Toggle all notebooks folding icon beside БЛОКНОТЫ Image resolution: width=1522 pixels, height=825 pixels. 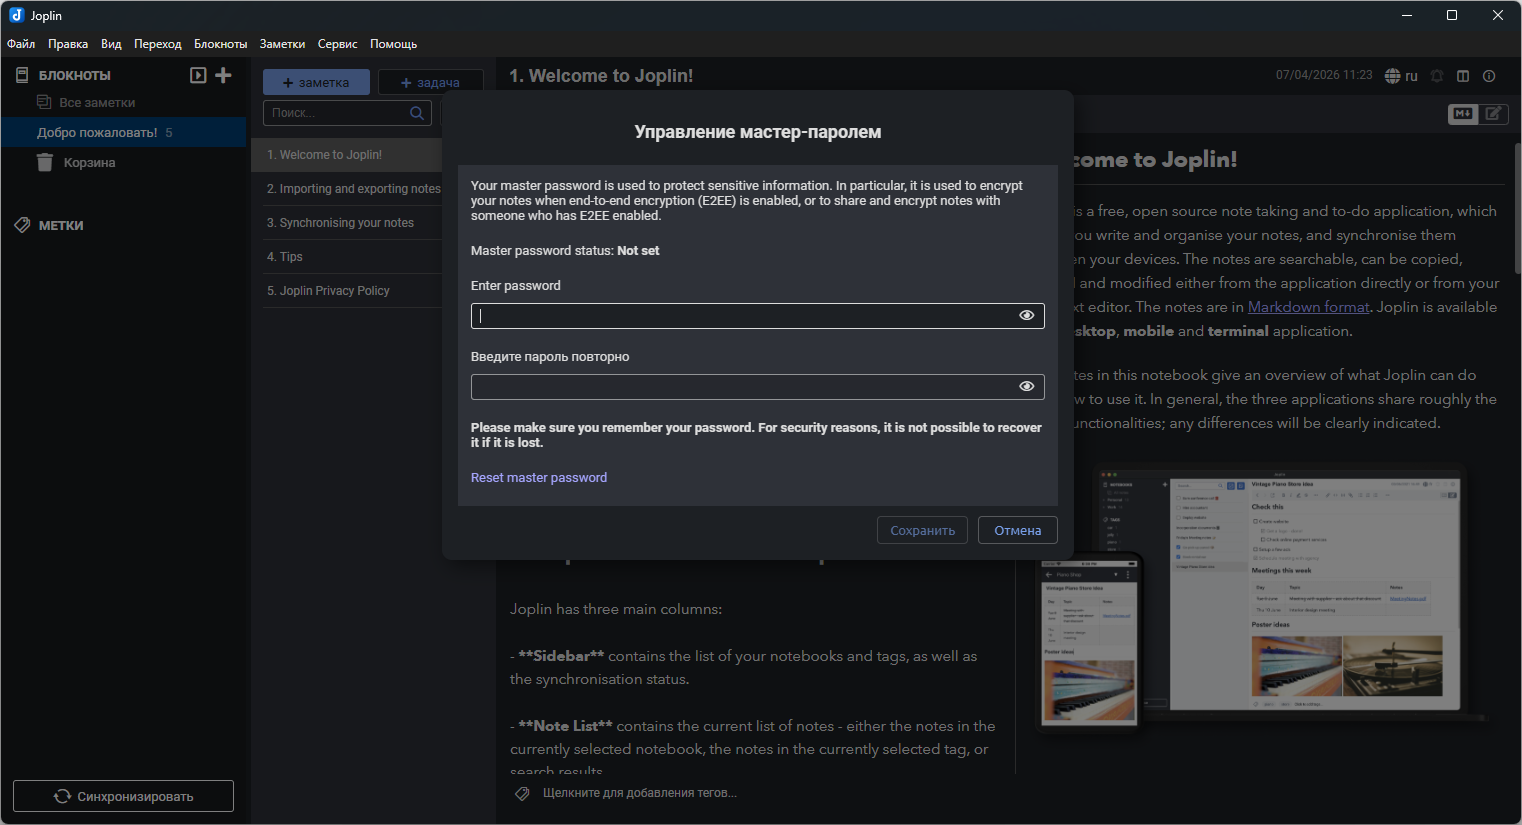(x=198, y=75)
